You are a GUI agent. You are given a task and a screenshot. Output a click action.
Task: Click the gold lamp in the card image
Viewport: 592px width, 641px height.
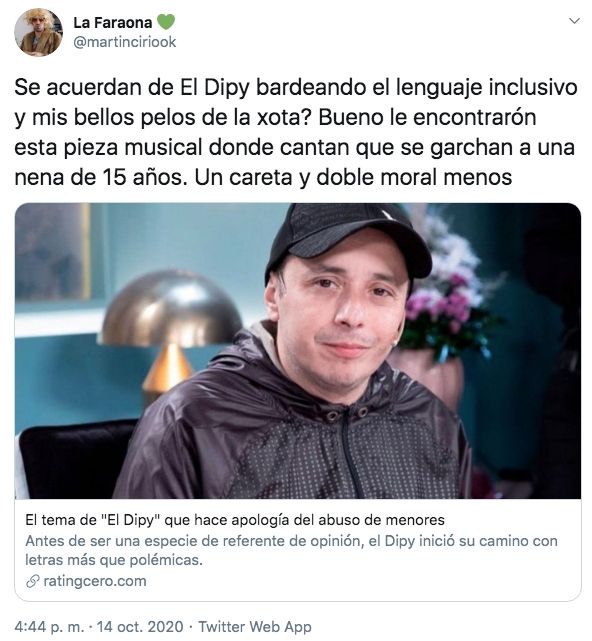click(170, 329)
